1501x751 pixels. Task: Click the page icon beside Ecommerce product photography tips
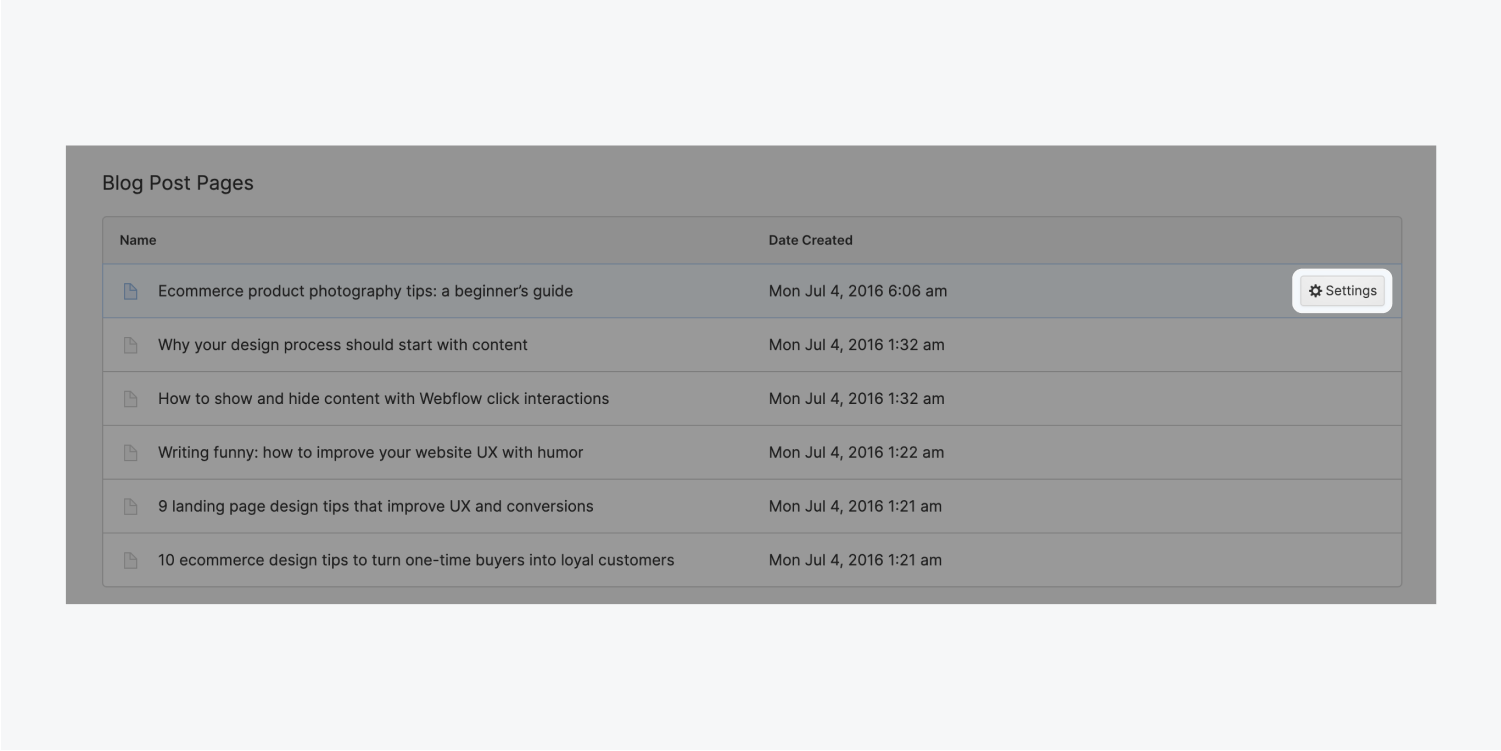130,291
